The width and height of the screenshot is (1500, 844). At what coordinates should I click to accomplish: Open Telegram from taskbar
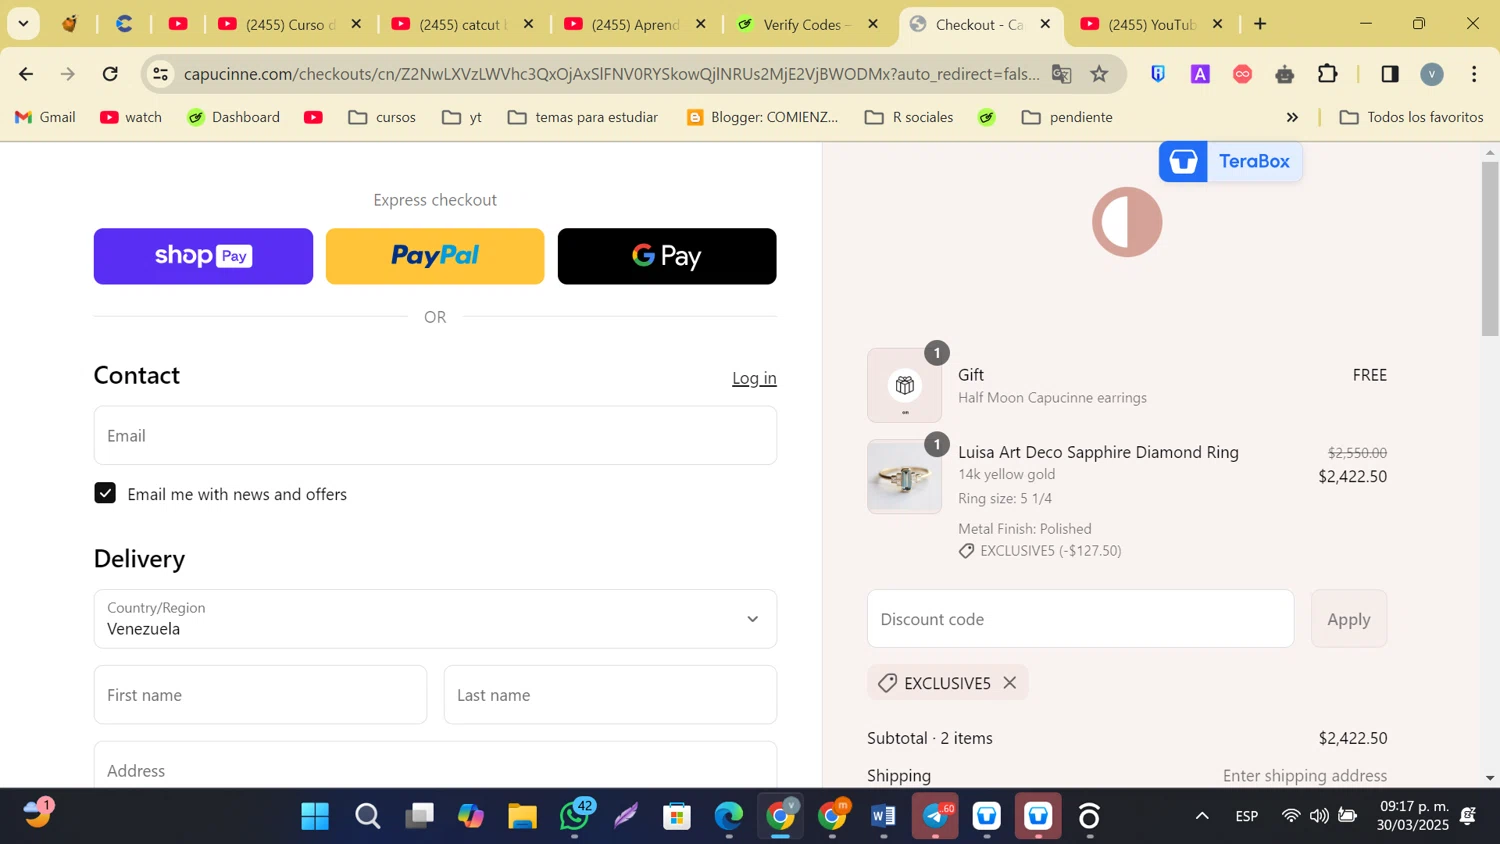pos(936,817)
